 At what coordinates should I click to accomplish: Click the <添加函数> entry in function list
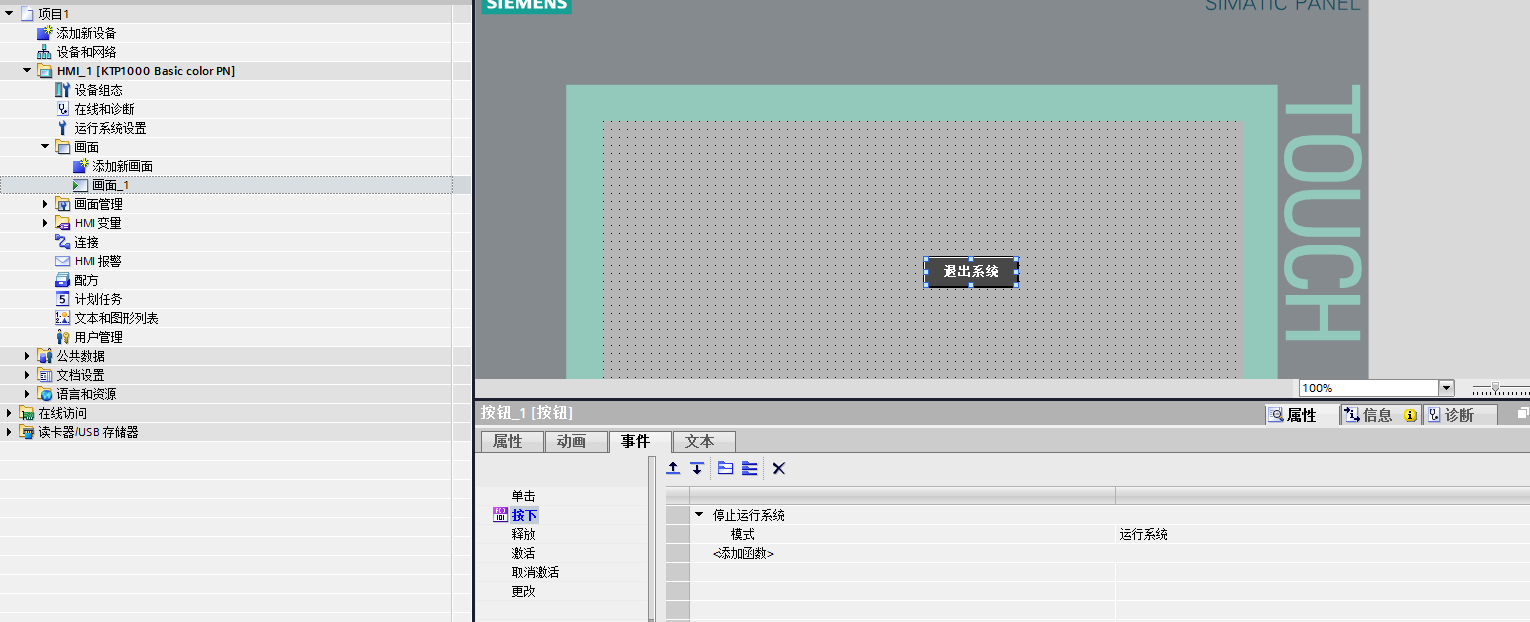743,553
